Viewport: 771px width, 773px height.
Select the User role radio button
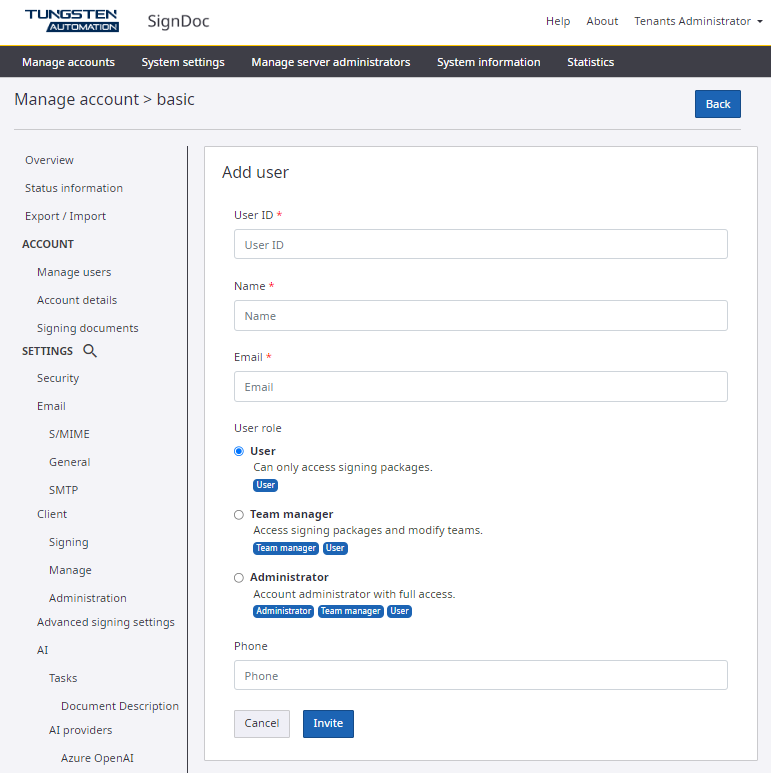pyautogui.click(x=239, y=451)
